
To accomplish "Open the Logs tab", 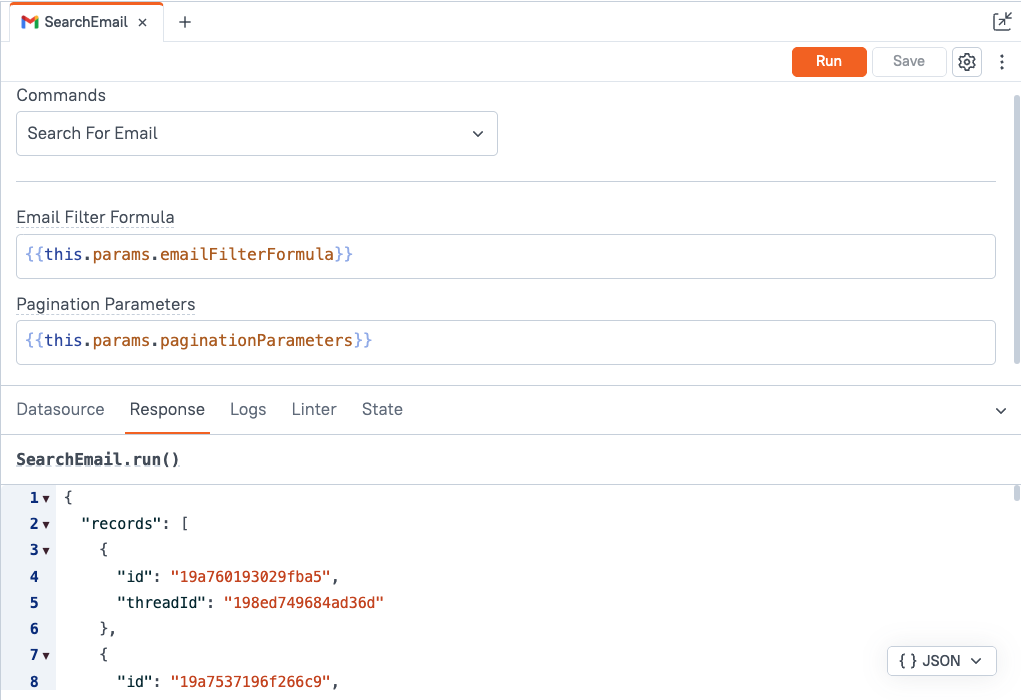I will point(248,410).
